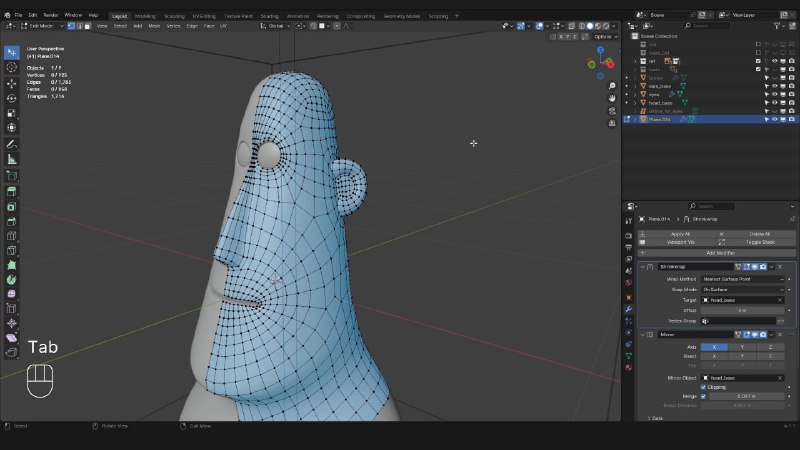Click the Add Modifier button
This screenshot has height=450, width=800.
coord(717,253)
